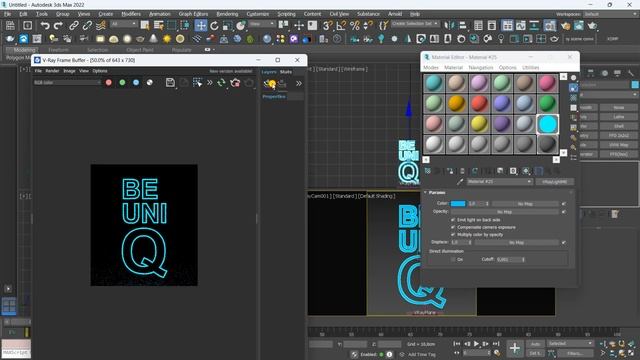Open the RGB color channel dropdown
640x360 pixels.
67,82
